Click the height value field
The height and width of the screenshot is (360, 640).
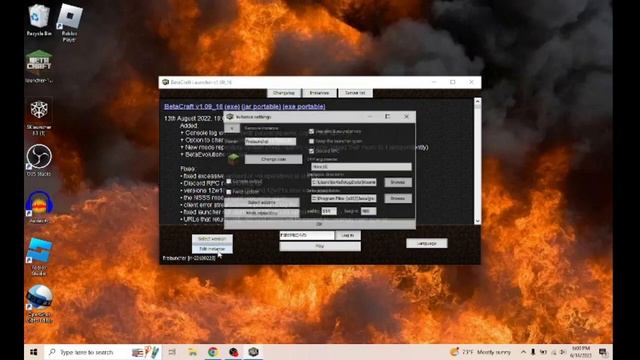[368, 211]
